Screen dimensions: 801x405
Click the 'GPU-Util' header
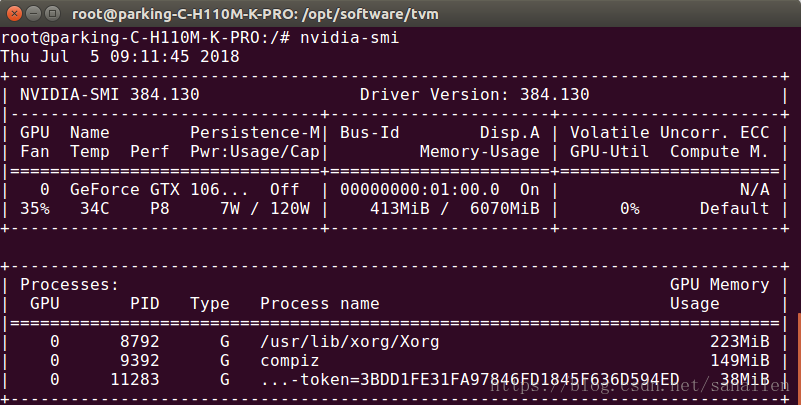pyautogui.click(x=609, y=152)
